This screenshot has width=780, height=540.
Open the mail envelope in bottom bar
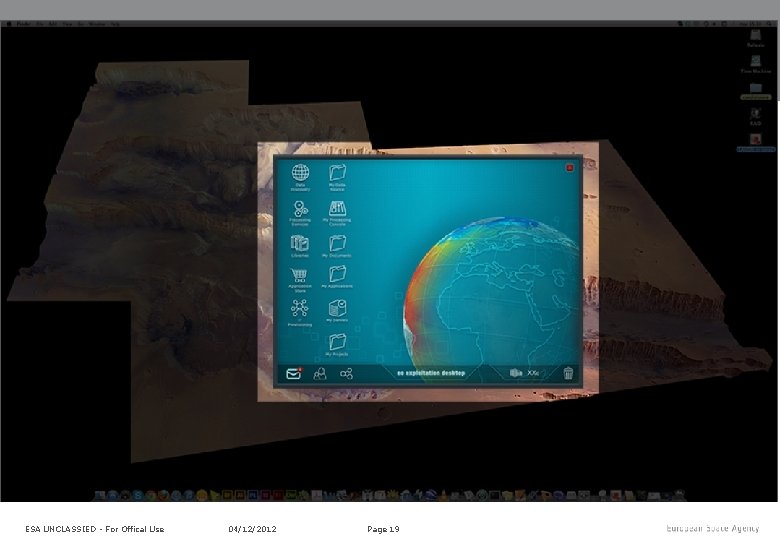[294, 373]
